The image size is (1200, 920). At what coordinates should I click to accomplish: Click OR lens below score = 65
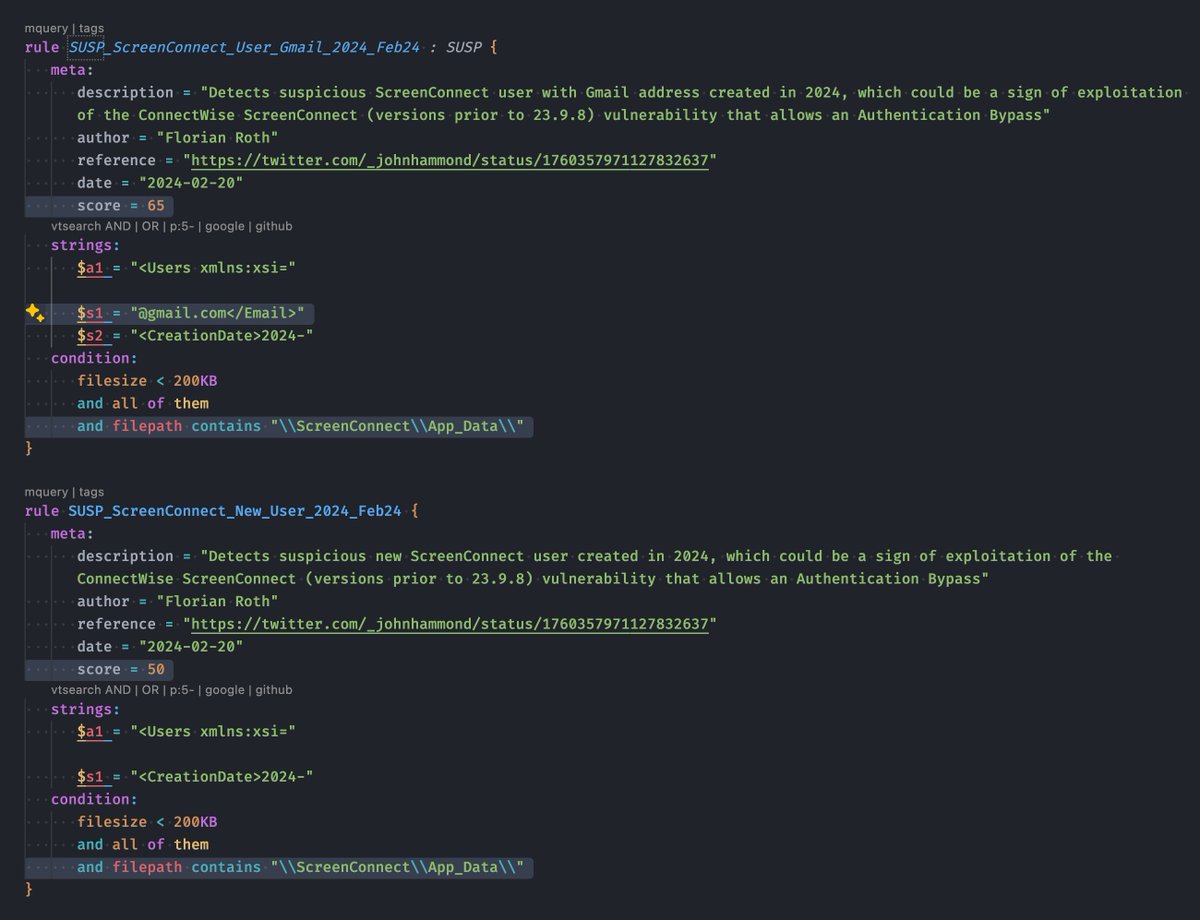pos(150,227)
